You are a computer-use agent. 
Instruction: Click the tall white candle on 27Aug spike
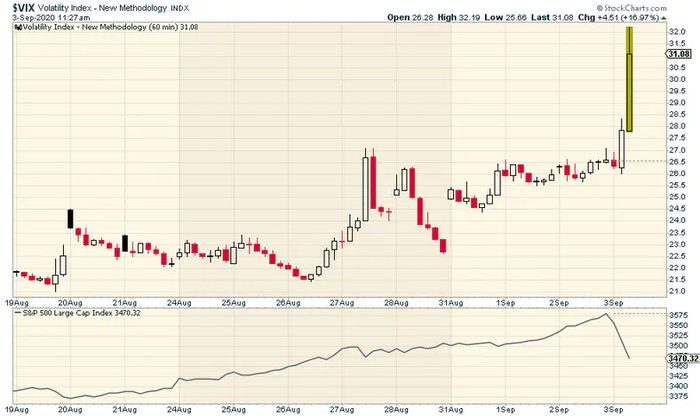pyautogui.click(x=366, y=189)
